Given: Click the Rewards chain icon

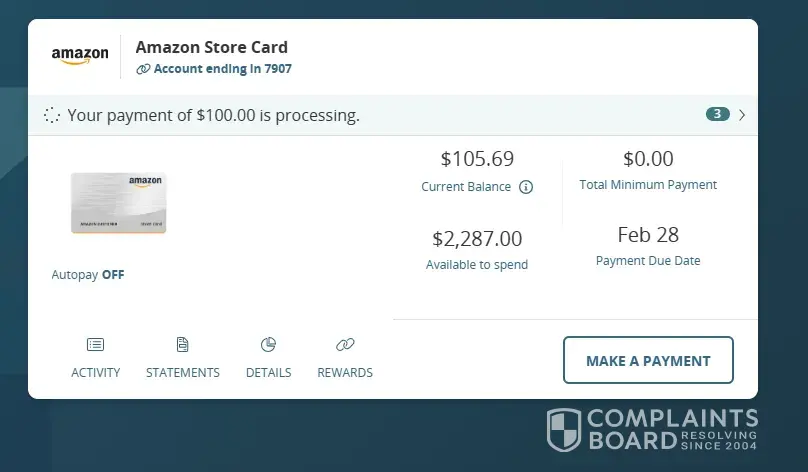Looking at the screenshot, I should [345, 345].
